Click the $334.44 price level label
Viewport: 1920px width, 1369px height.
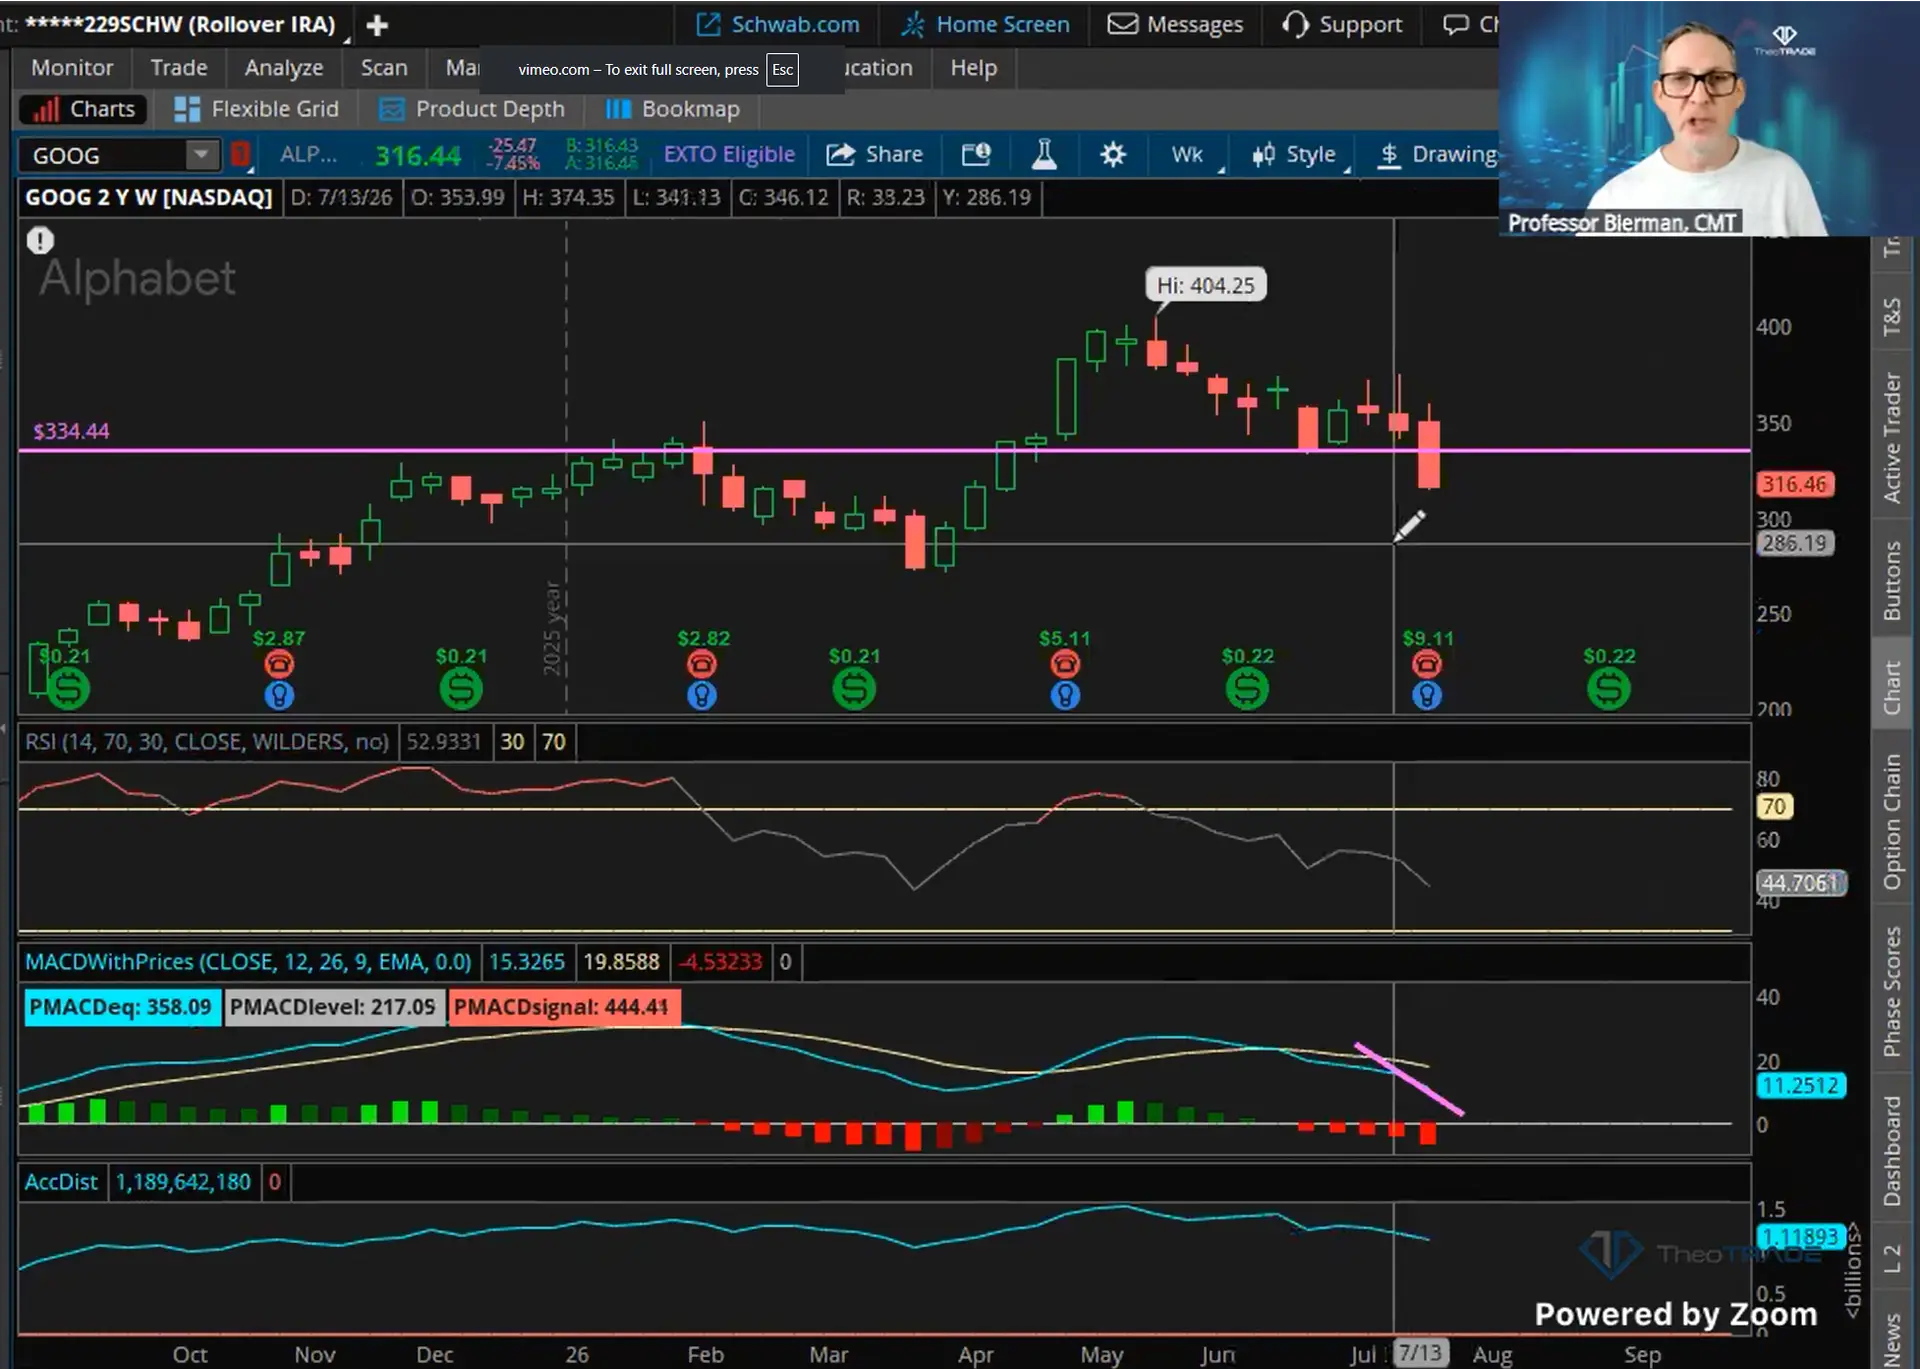[71, 431]
